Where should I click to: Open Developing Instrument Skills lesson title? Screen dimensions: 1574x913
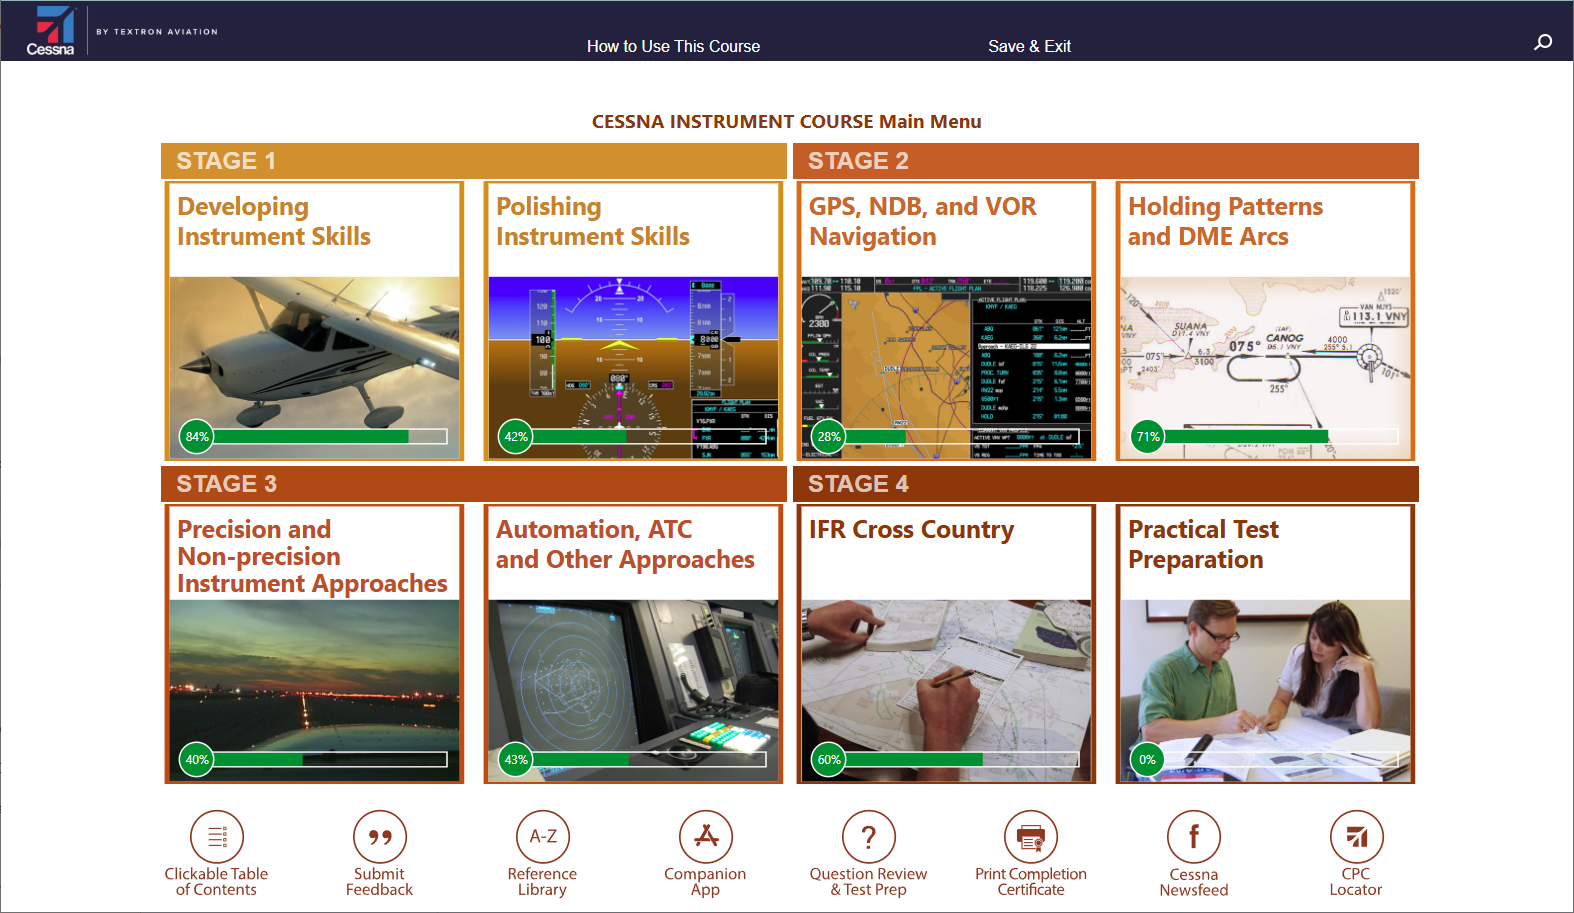(x=274, y=221)
